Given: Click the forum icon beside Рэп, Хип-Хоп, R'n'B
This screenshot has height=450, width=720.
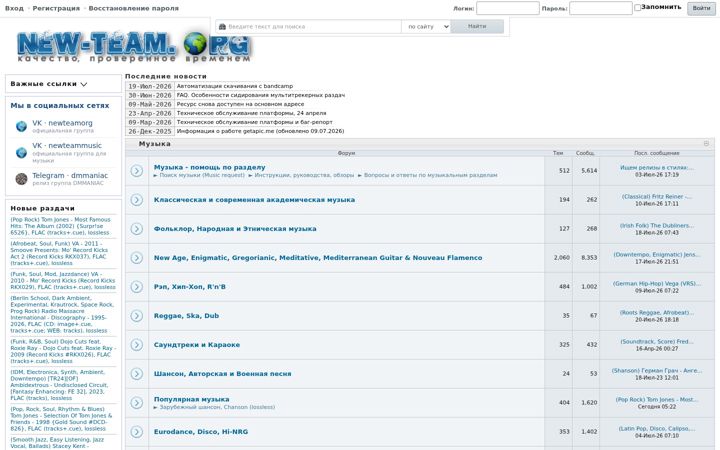Looking at the screenshot, I should 136,287.
